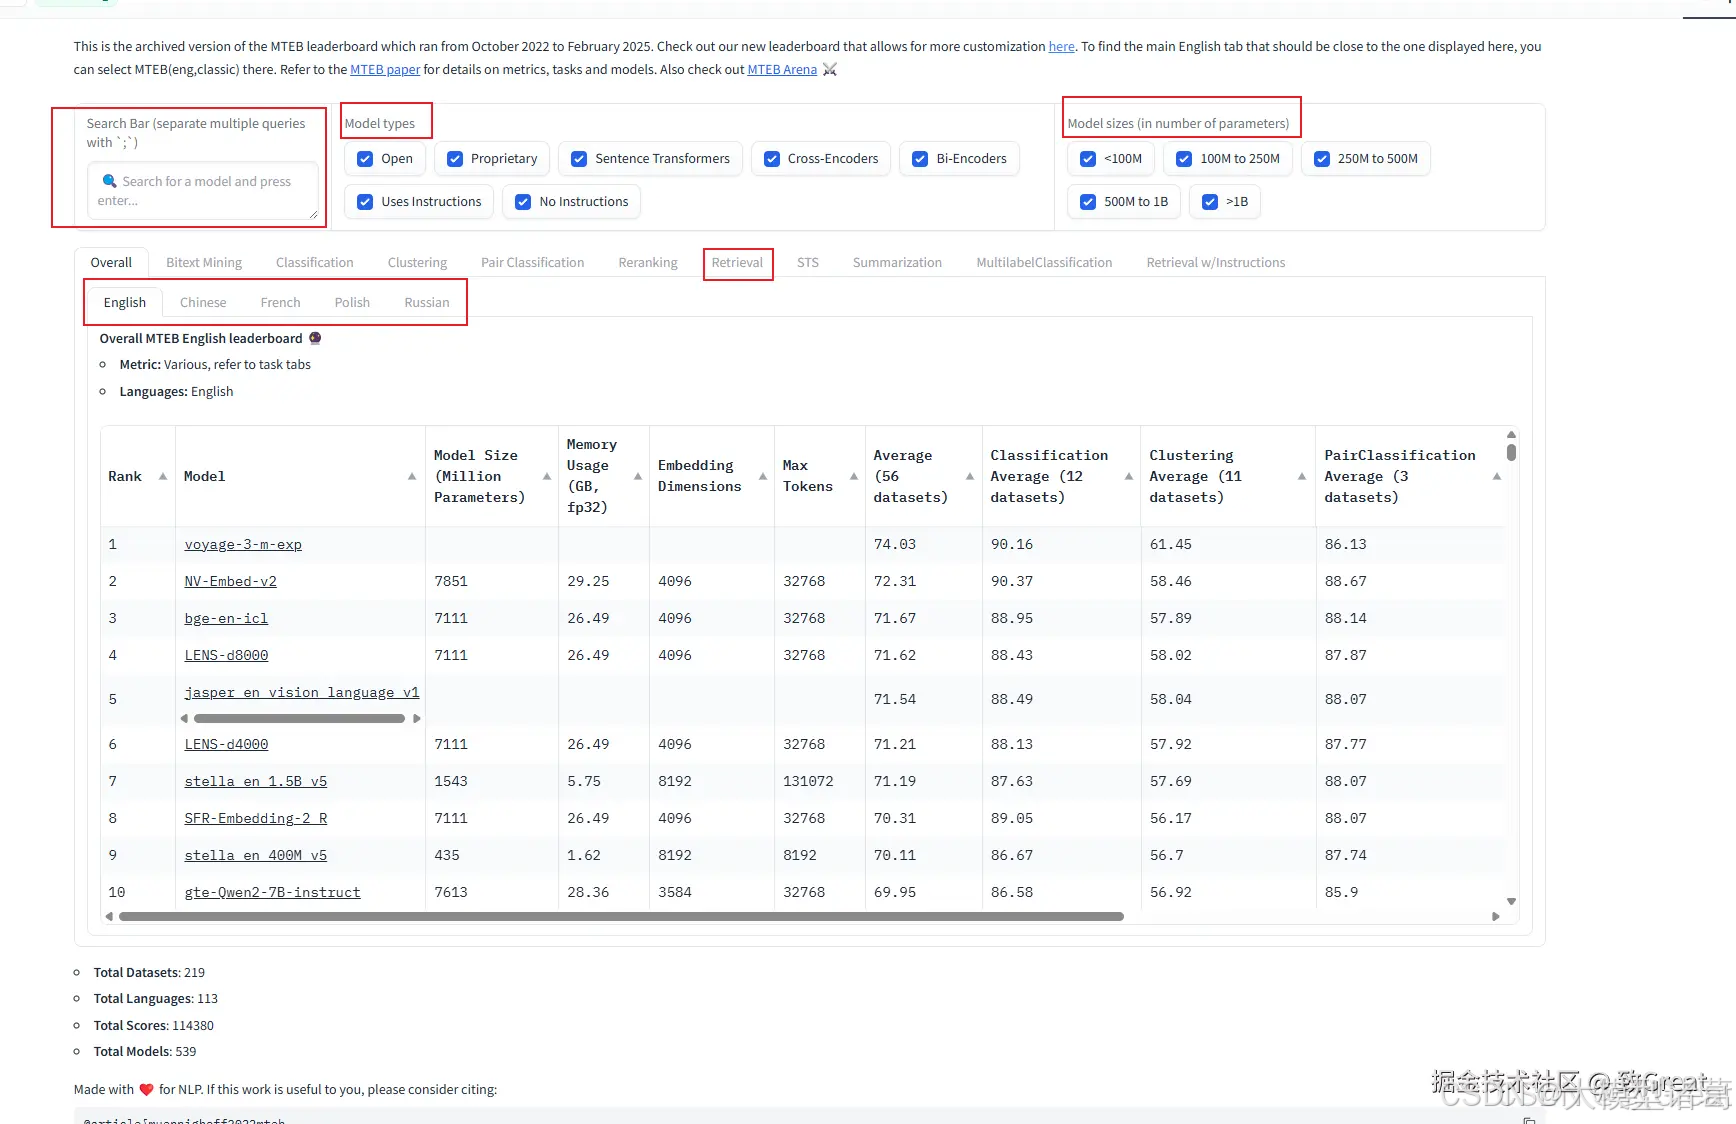Switch to French language tab
Viewport: 1736px width, 1124px height.
[x=280, y=303]
